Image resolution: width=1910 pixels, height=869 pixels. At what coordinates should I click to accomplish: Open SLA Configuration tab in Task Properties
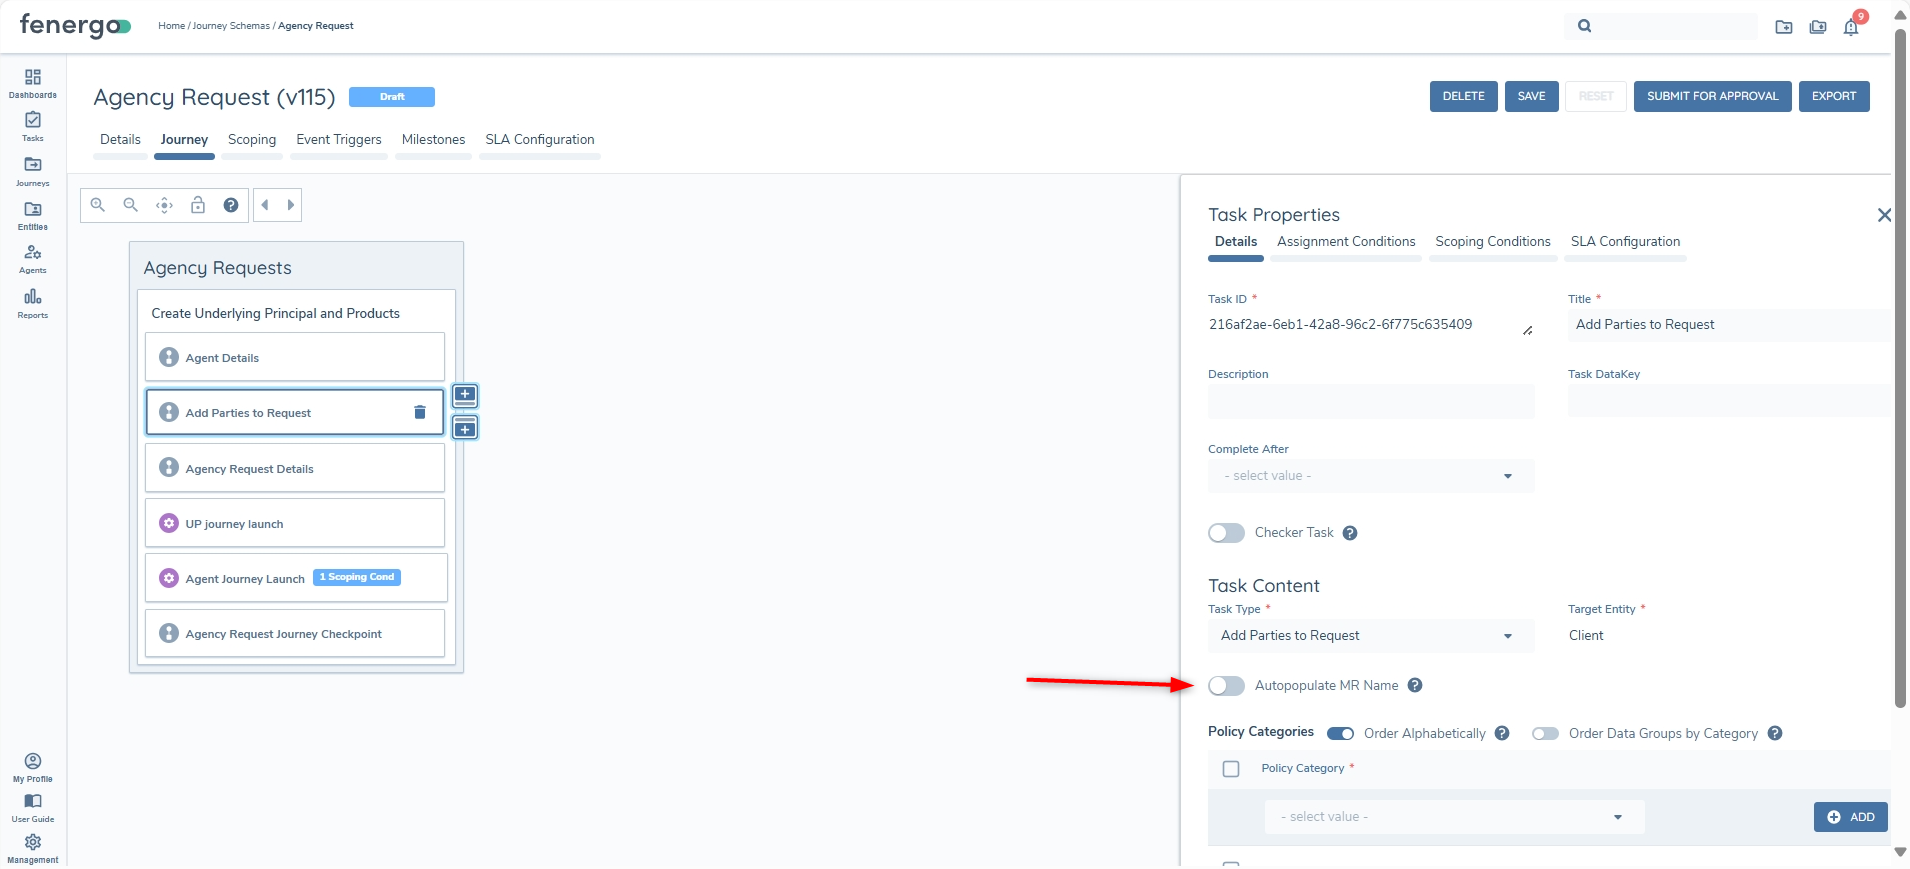tap(1625, 242)
